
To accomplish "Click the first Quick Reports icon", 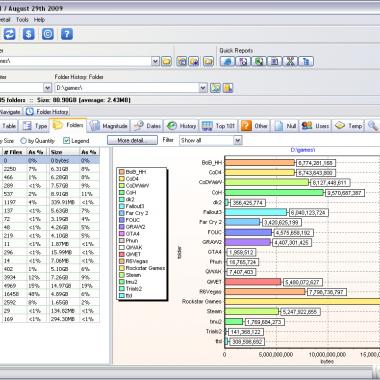I will coord(227,61).
